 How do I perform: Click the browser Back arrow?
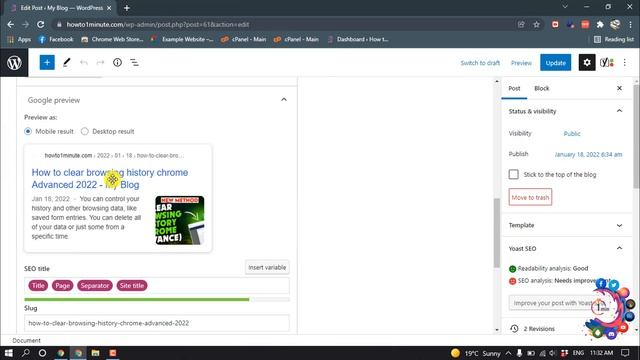pos(11,24)
